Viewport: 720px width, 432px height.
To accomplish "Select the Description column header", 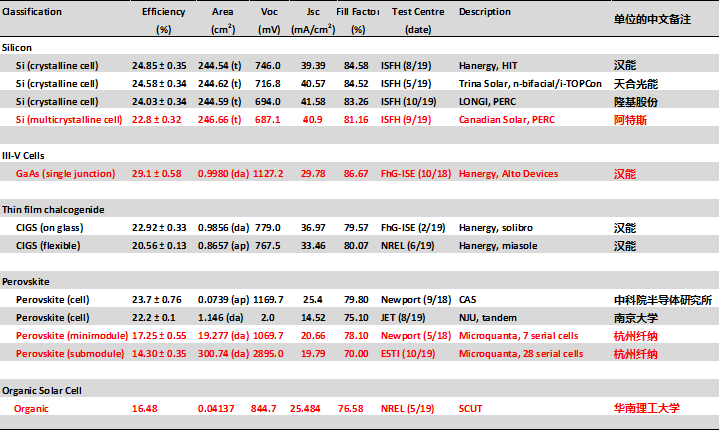I will click(x=485, y=12).
